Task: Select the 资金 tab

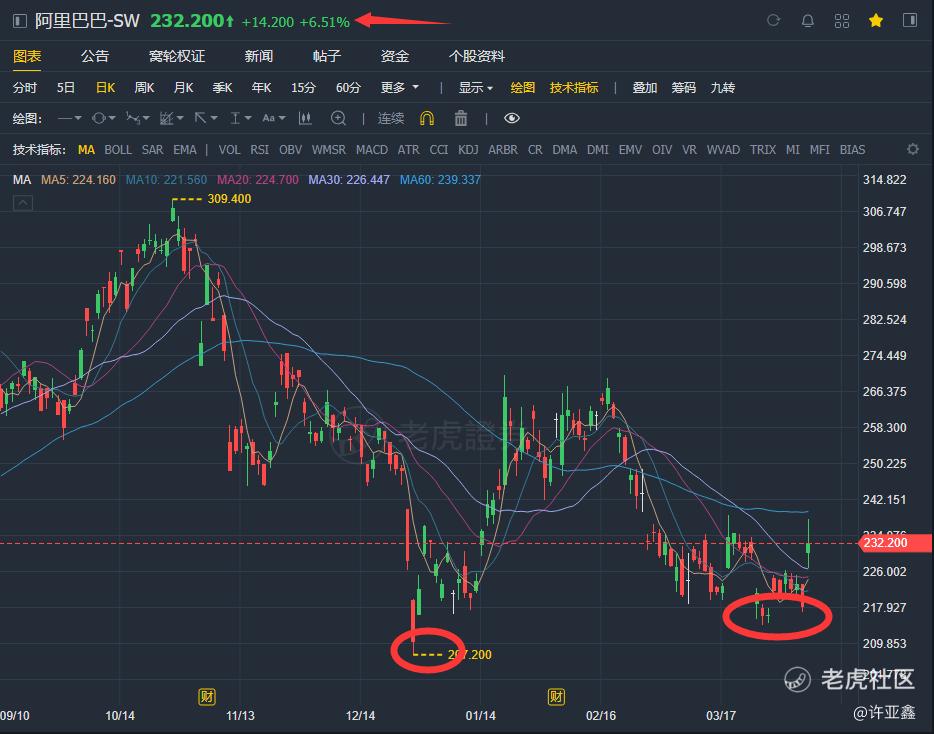Action: pos(395,57)
